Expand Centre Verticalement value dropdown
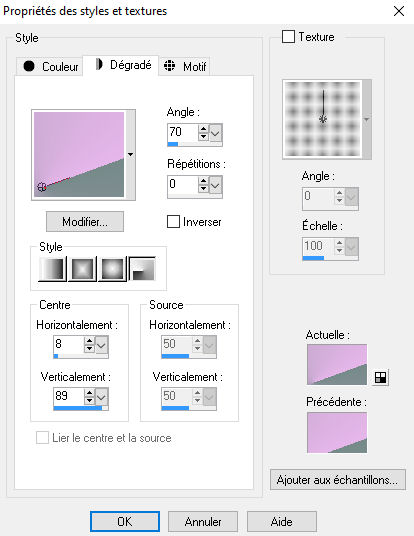This screenshot has height=536, width=414. pos(101,397)
